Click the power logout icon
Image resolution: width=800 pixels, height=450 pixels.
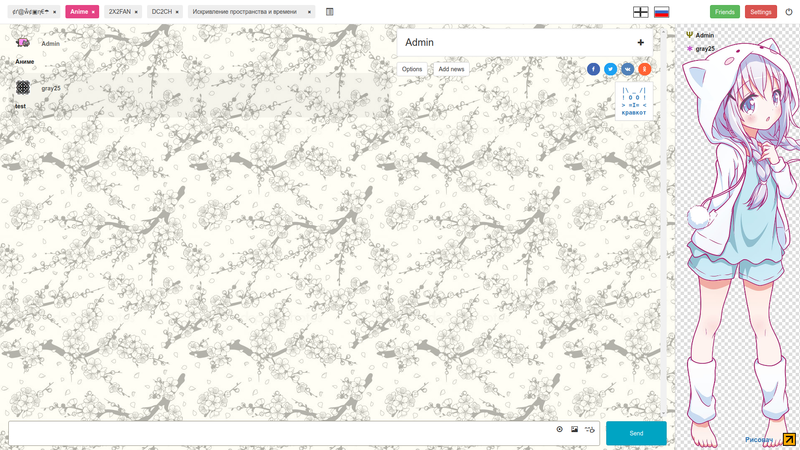coord(789,12)
